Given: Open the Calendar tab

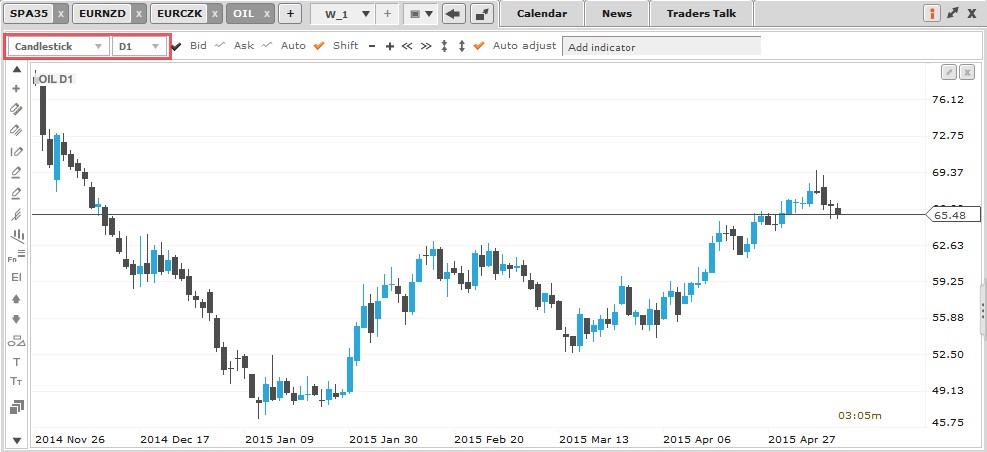Looking at the screenshot, I should tap(542, 14).
